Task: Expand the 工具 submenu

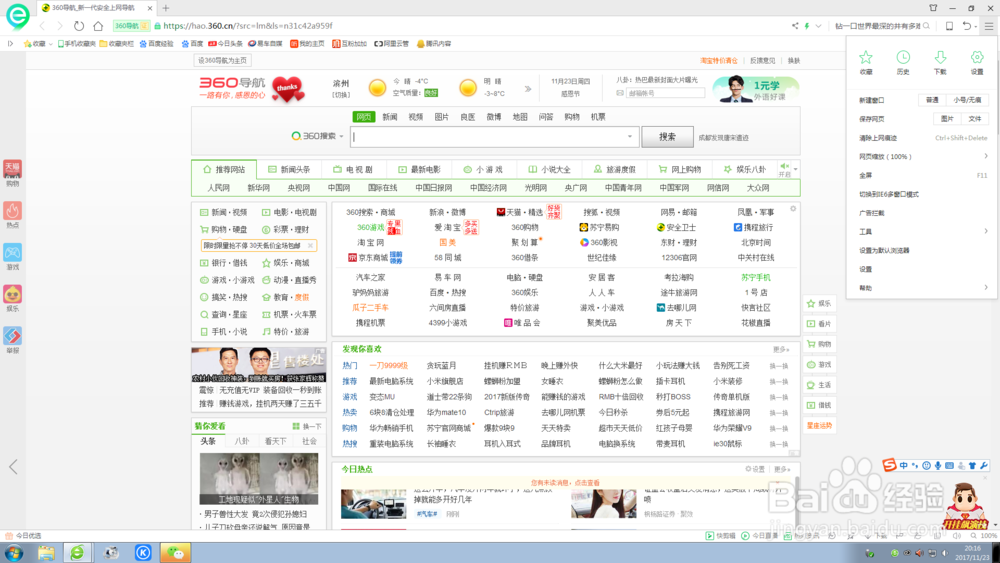Action: coord(986,231)
